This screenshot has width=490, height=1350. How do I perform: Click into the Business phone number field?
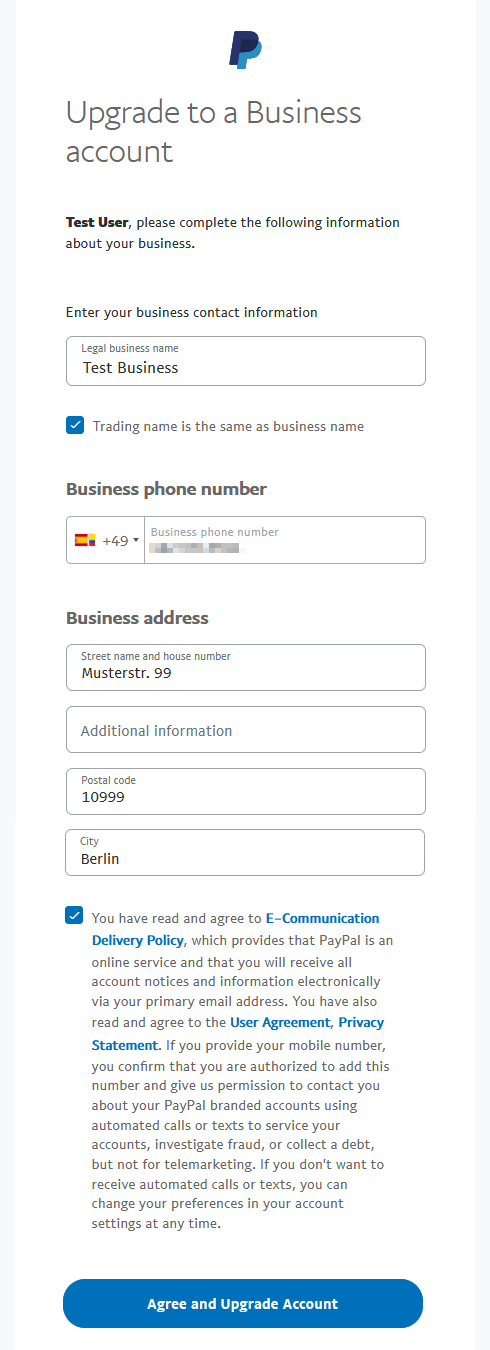pos(285,540)
